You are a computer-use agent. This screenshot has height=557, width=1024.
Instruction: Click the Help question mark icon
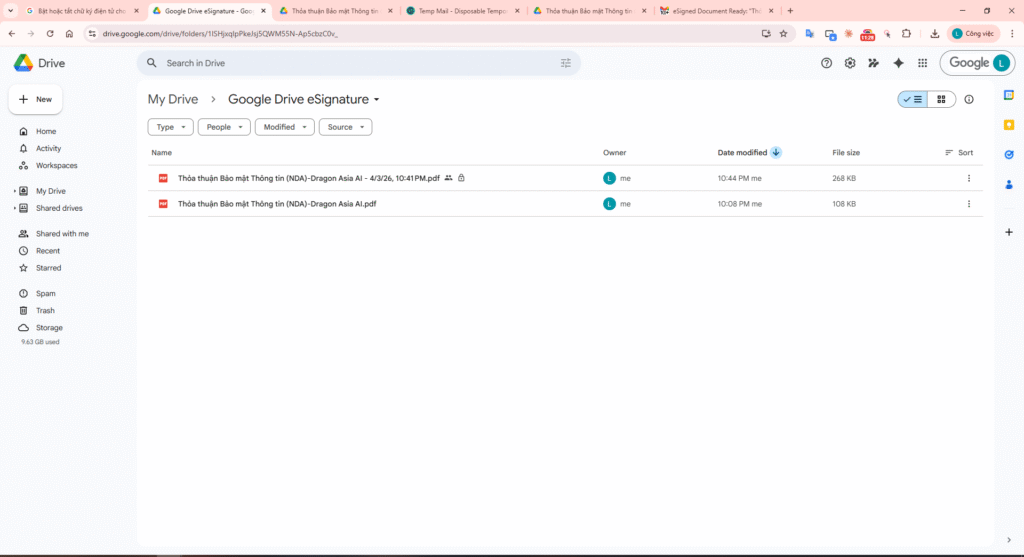[826, 63]
